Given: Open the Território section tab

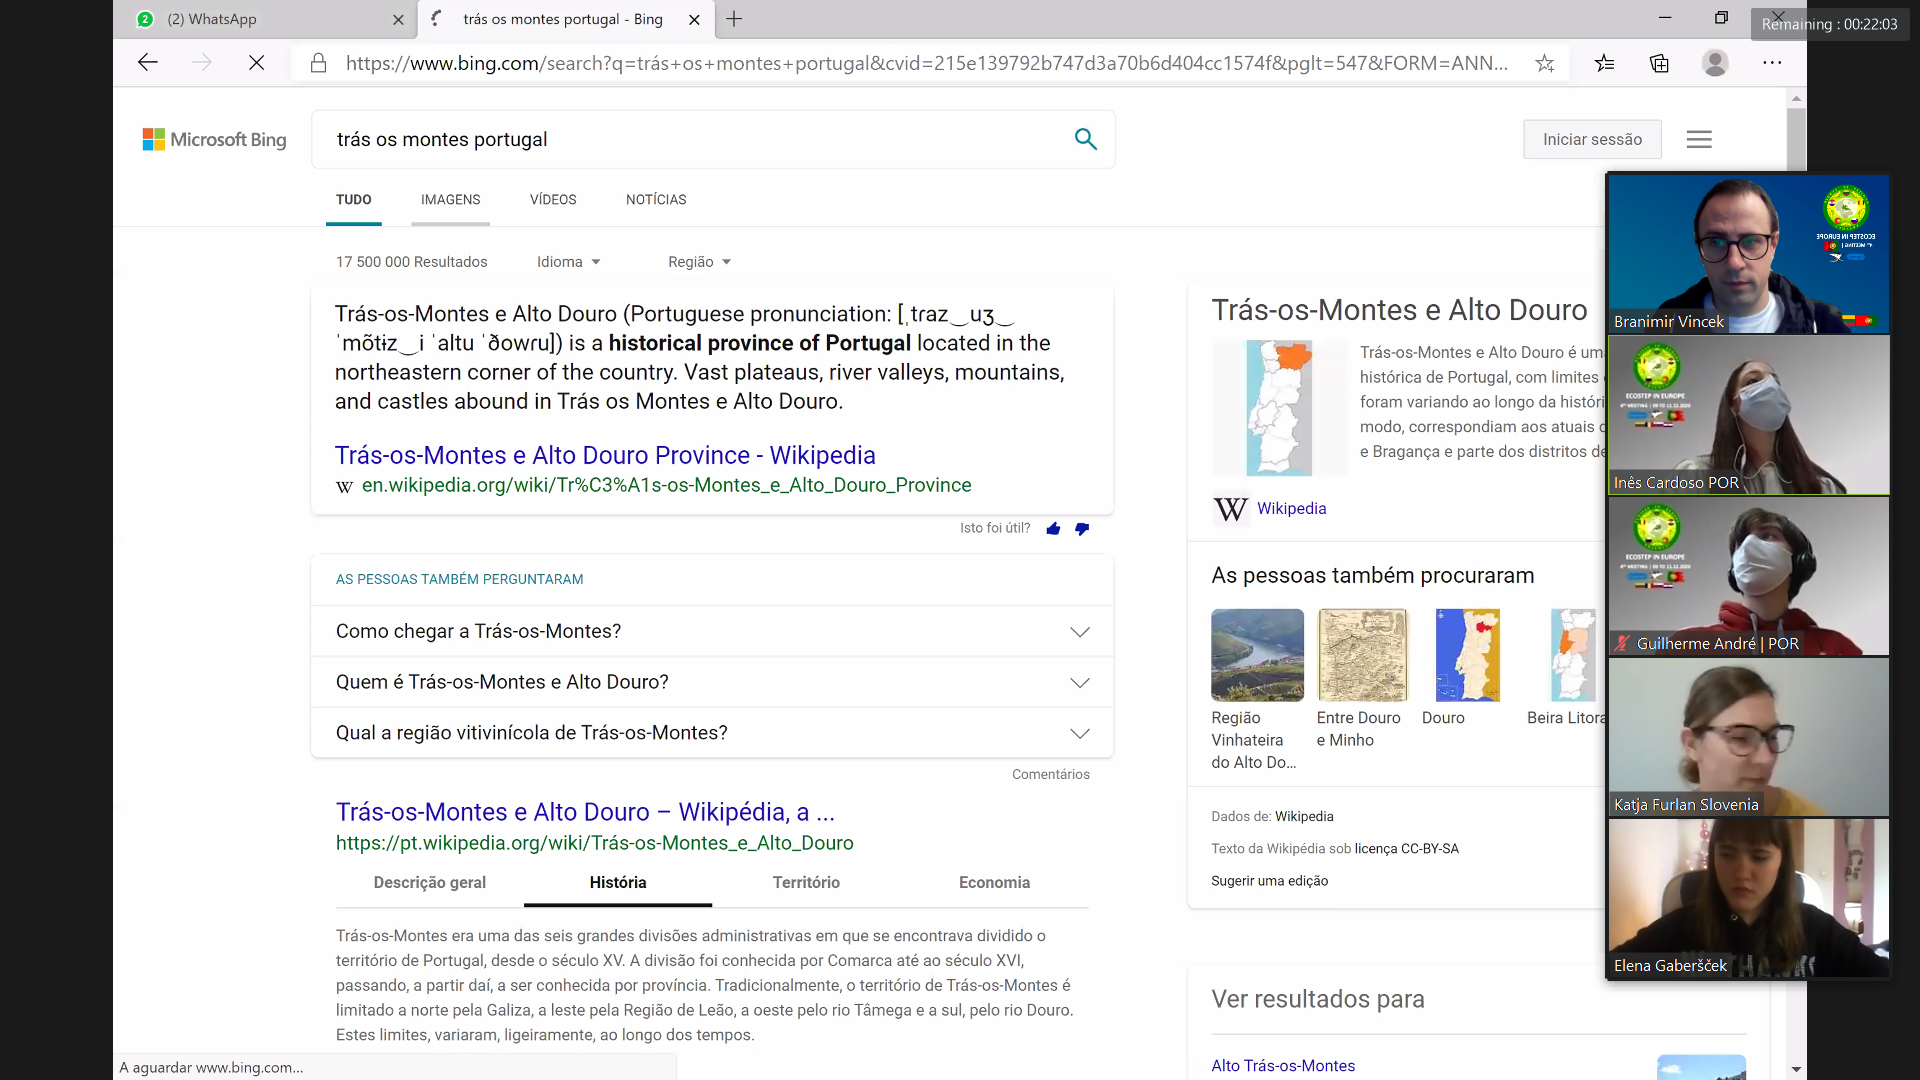Looking at the screenshot, I should [x=806, y=882].
